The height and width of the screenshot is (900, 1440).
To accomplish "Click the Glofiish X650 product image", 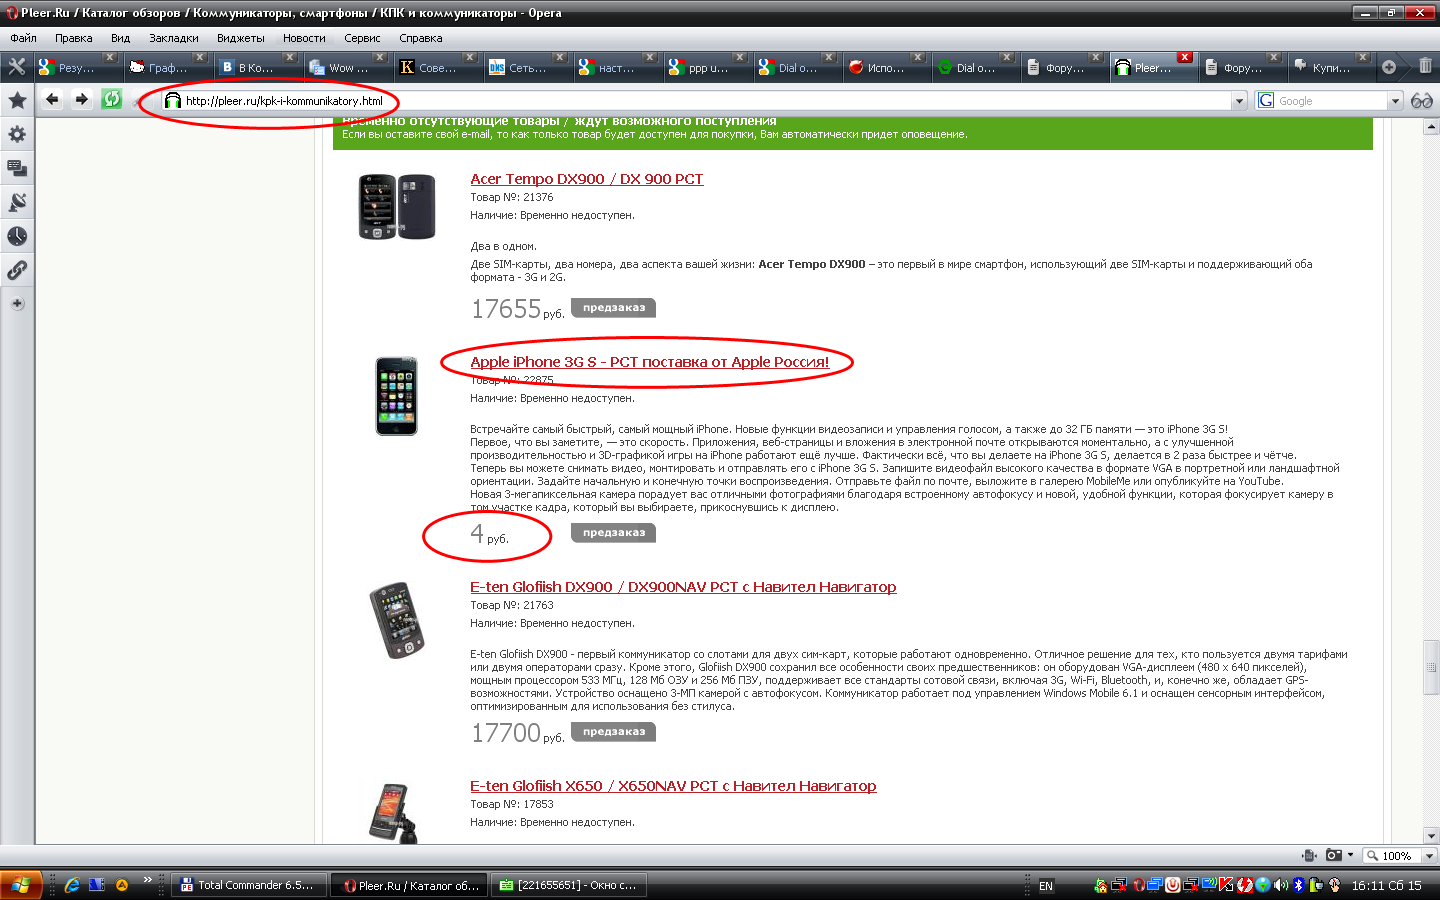I will (x=392, y=813).
